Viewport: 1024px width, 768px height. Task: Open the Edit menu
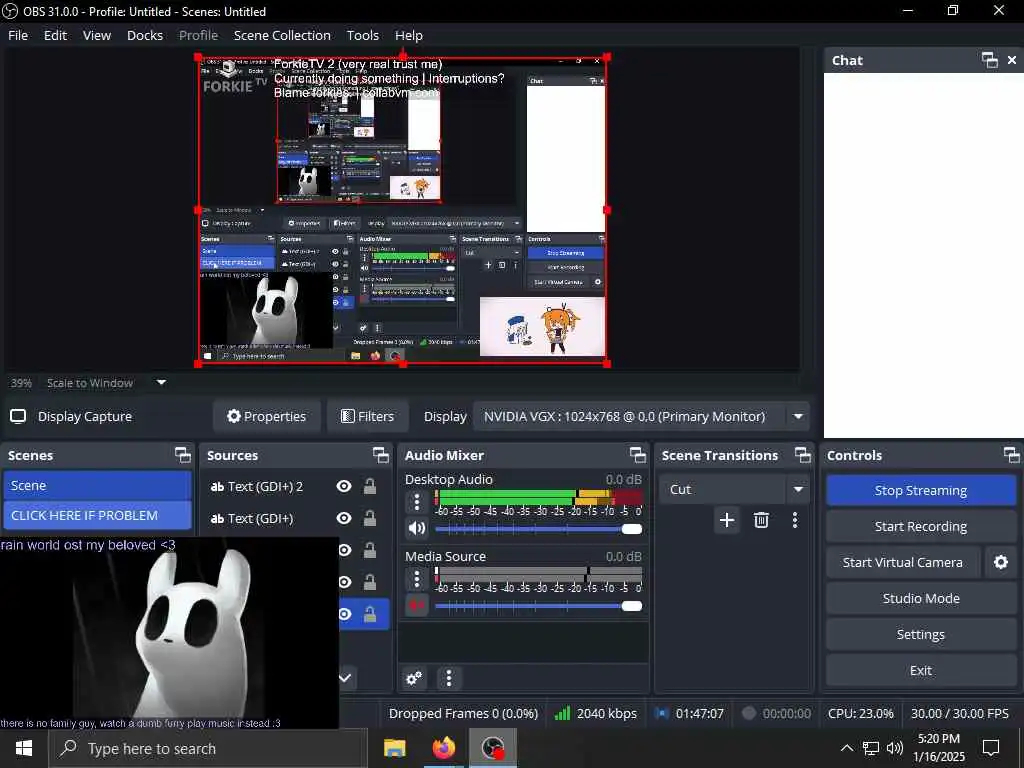(56, 35)
